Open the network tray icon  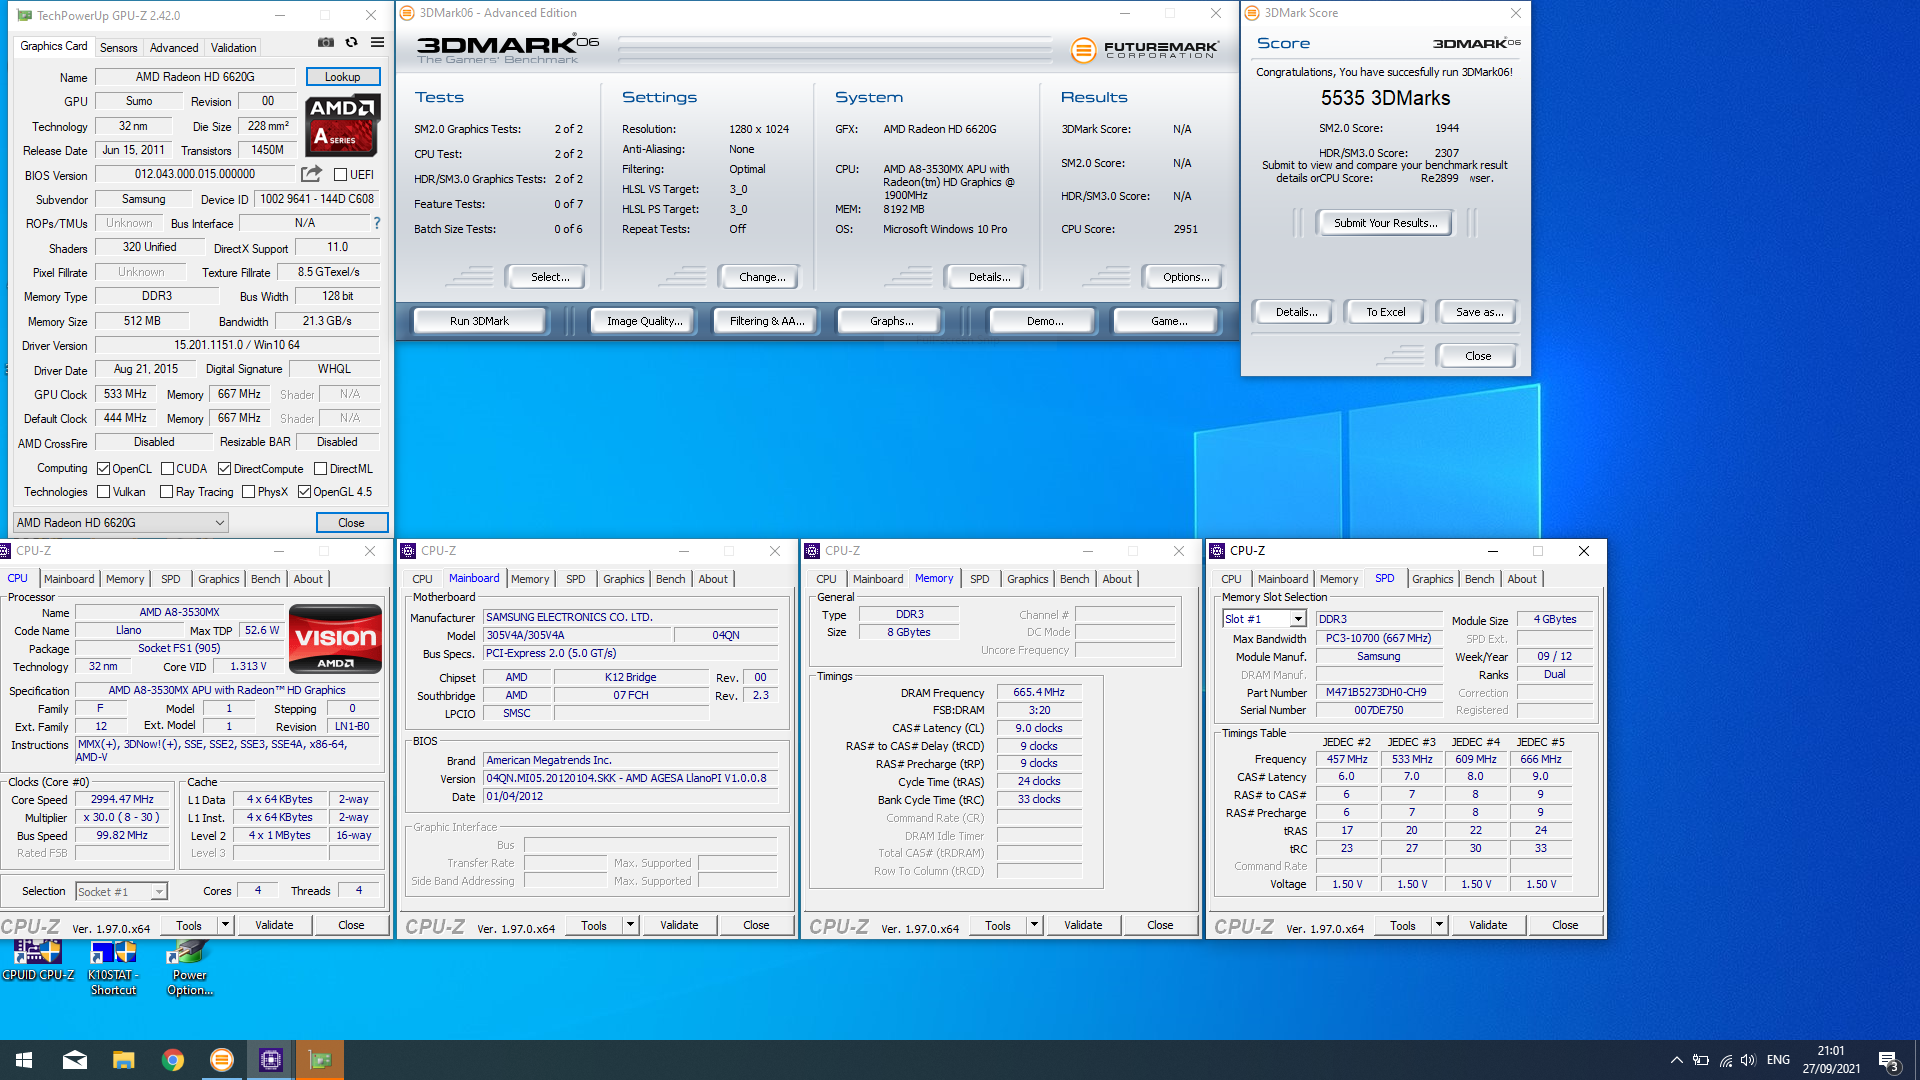point(1725,1060)
